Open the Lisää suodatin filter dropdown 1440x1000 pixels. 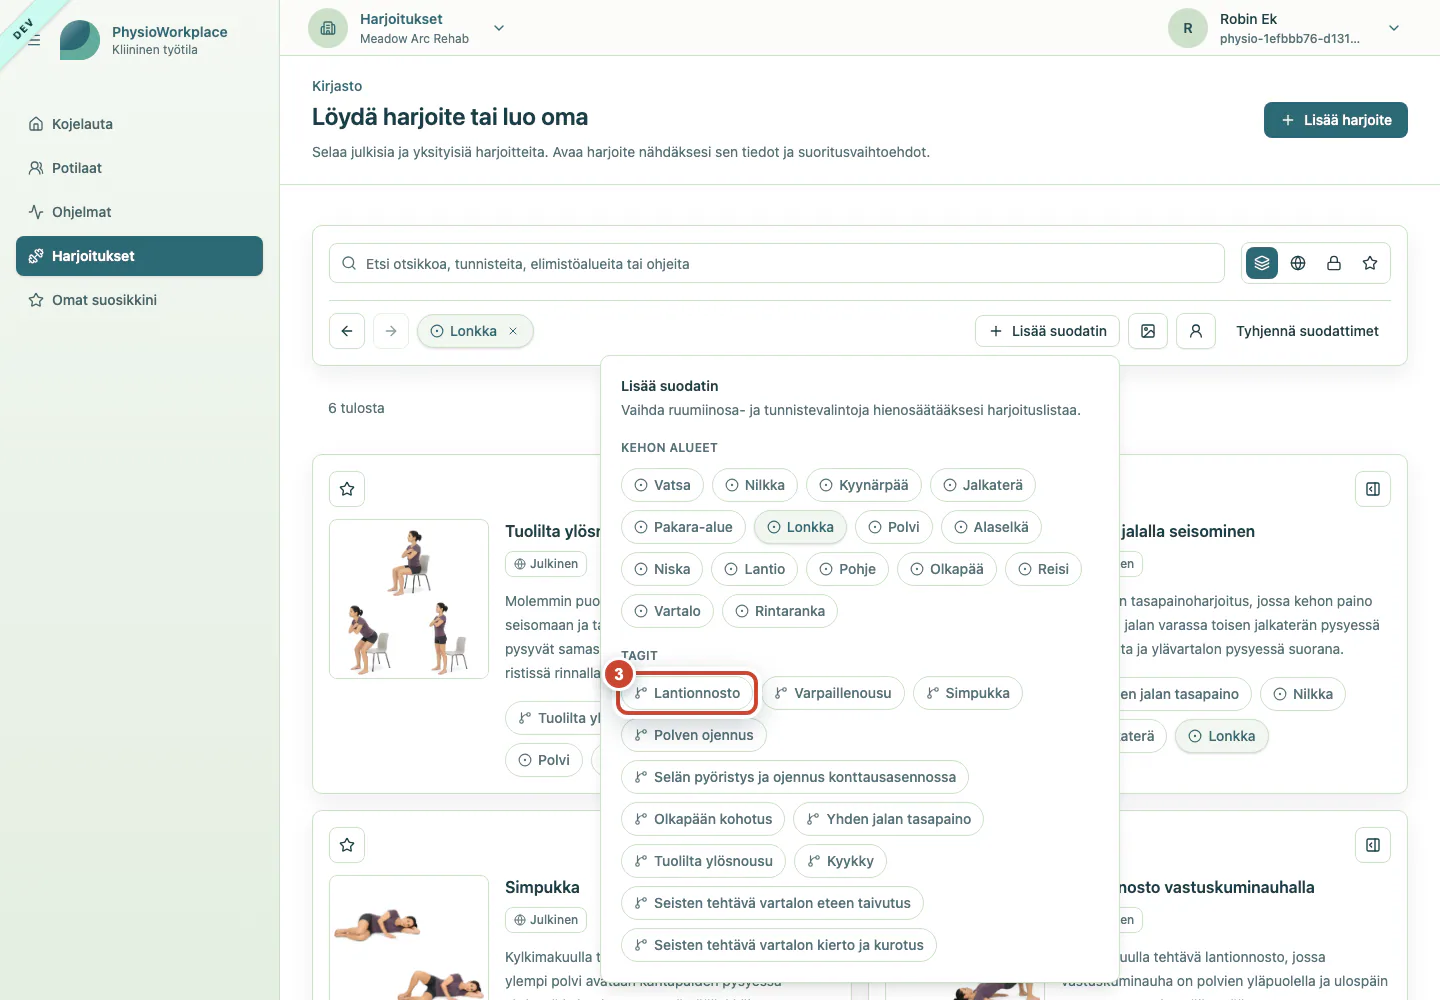point(1047,331)
